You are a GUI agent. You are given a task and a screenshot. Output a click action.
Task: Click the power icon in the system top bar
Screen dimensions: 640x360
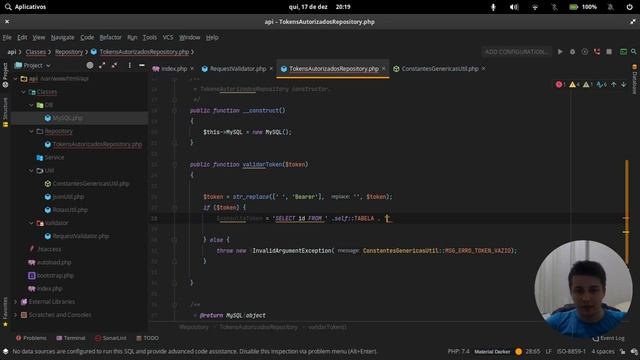629,7
